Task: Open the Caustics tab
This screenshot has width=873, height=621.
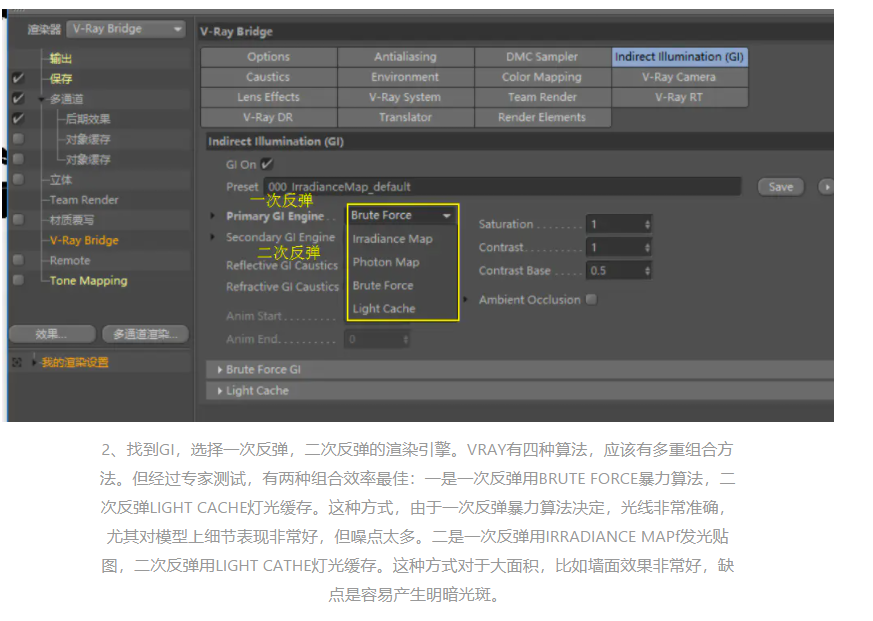Action: pyautogui.click(x=269, y=77)
